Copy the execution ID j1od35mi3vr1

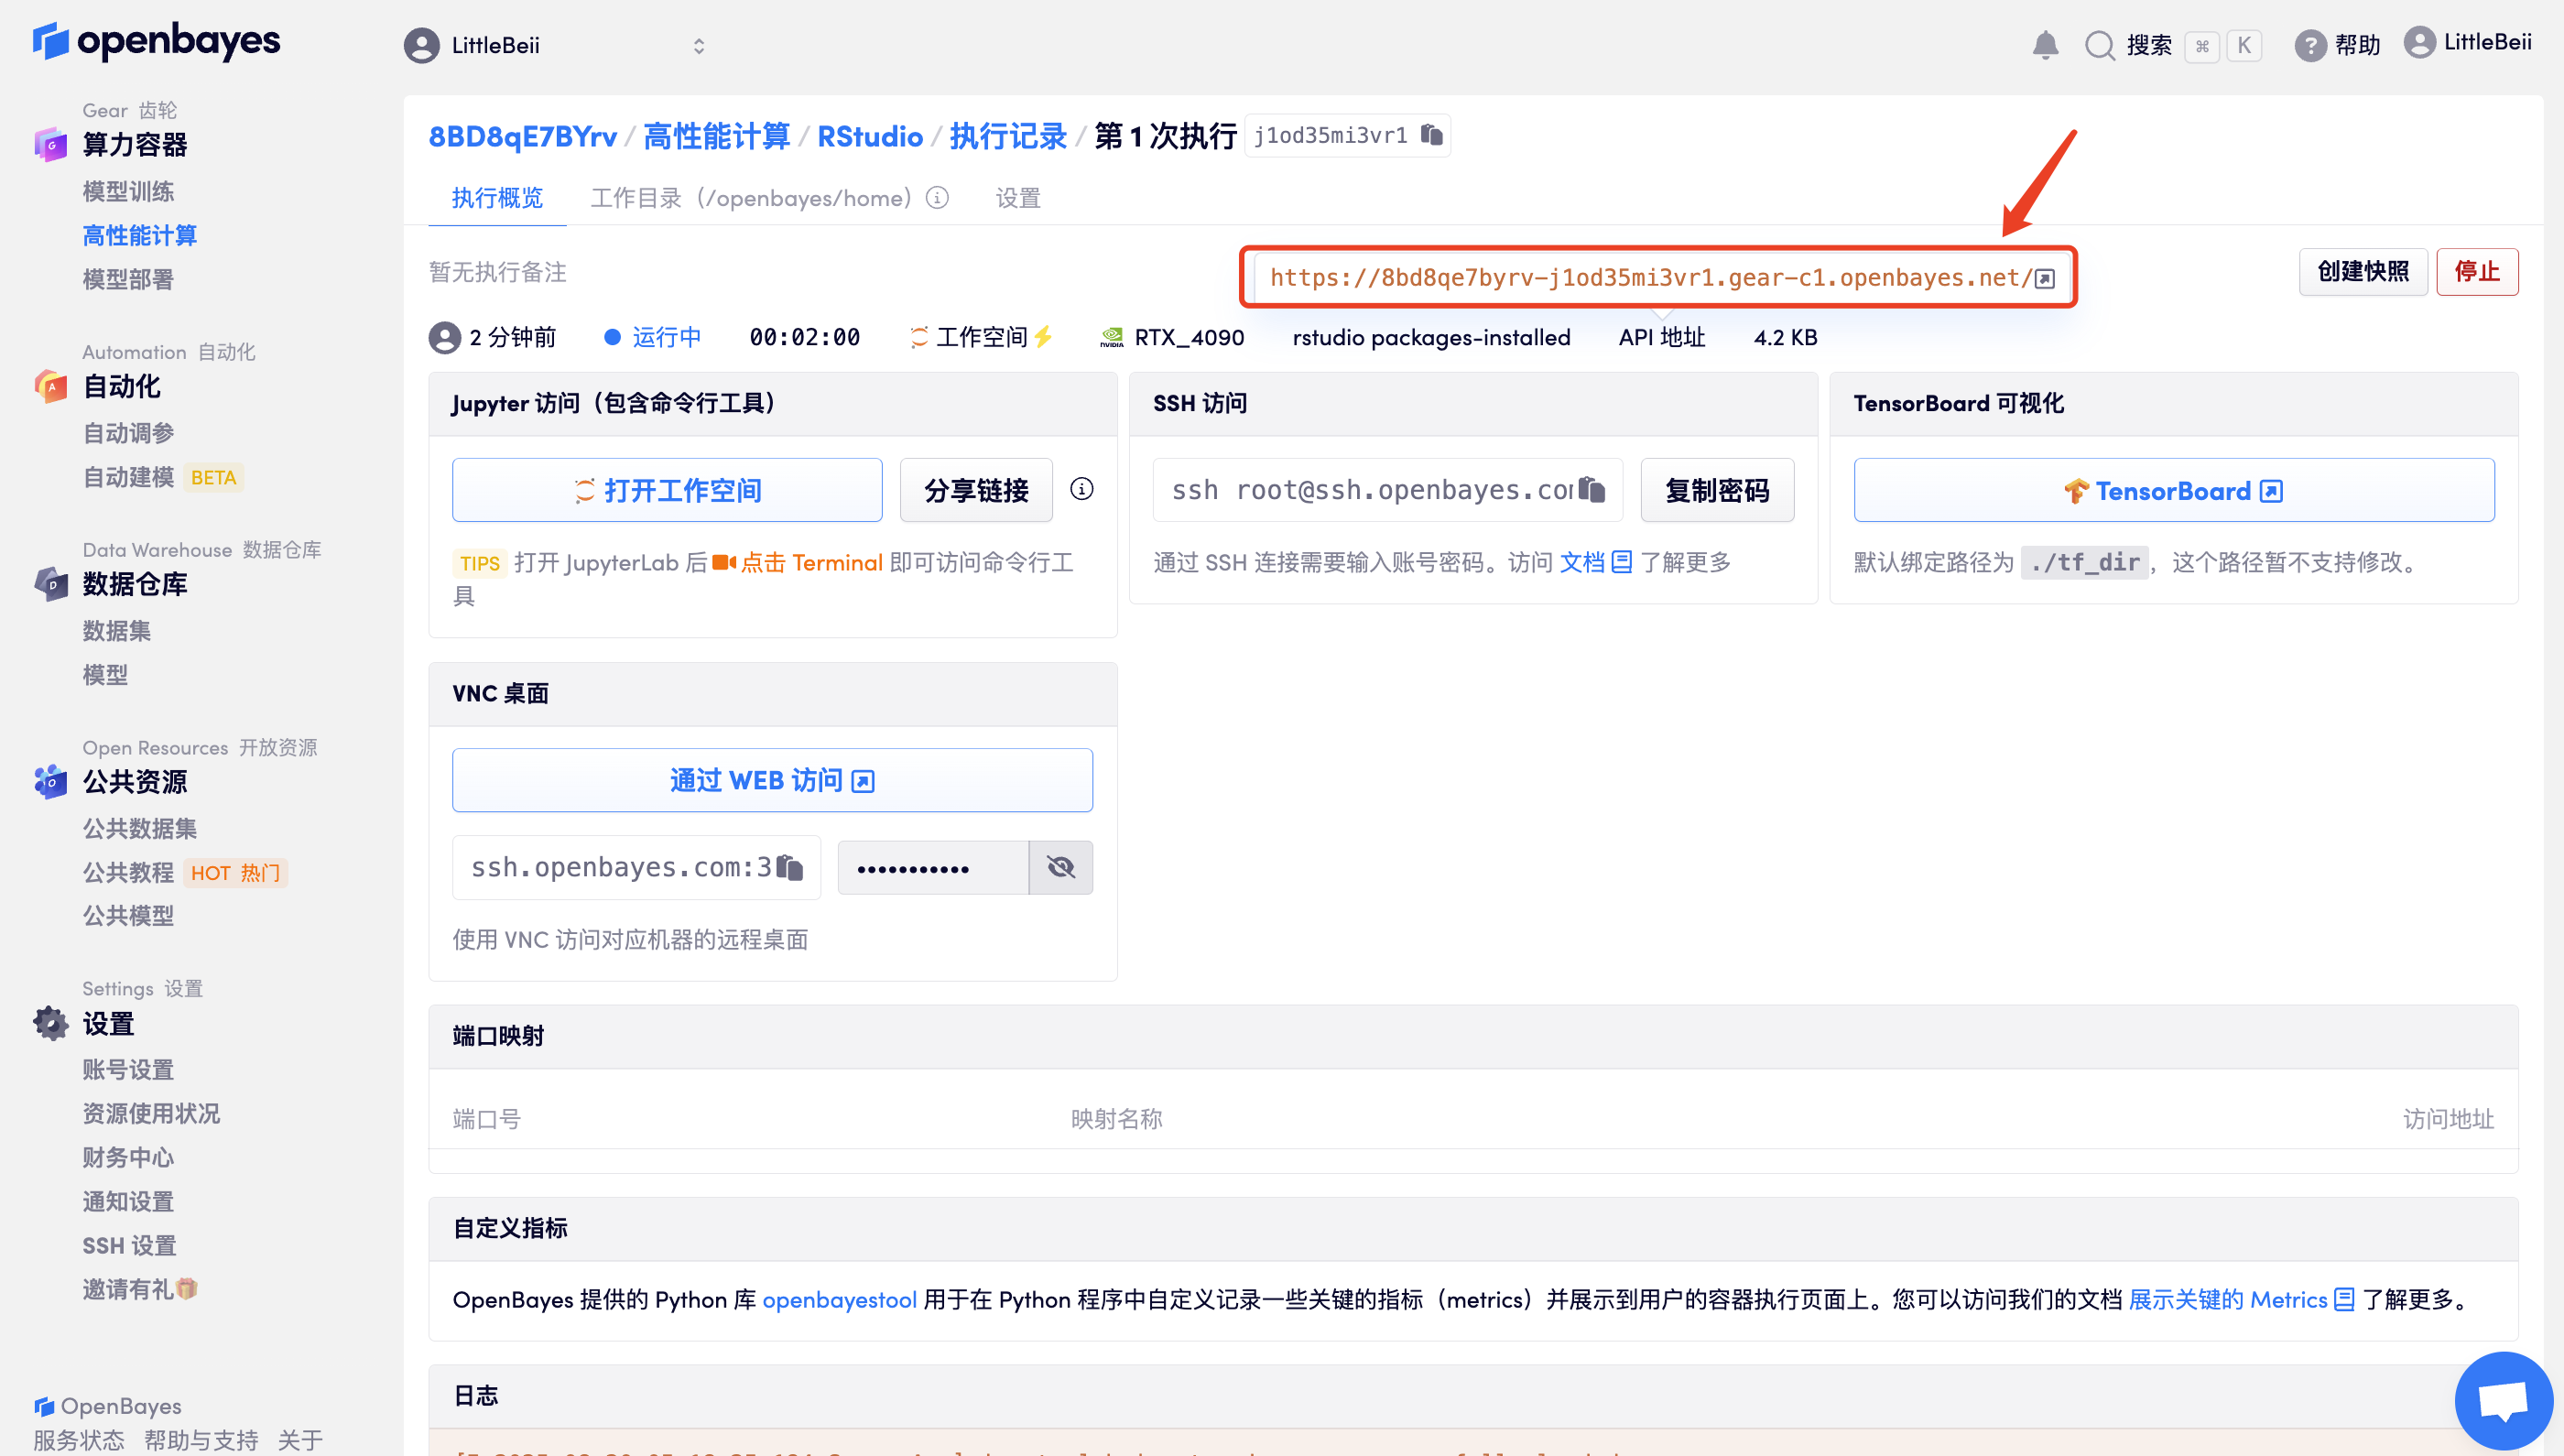pyautogui.click(x=1432, y=135)
